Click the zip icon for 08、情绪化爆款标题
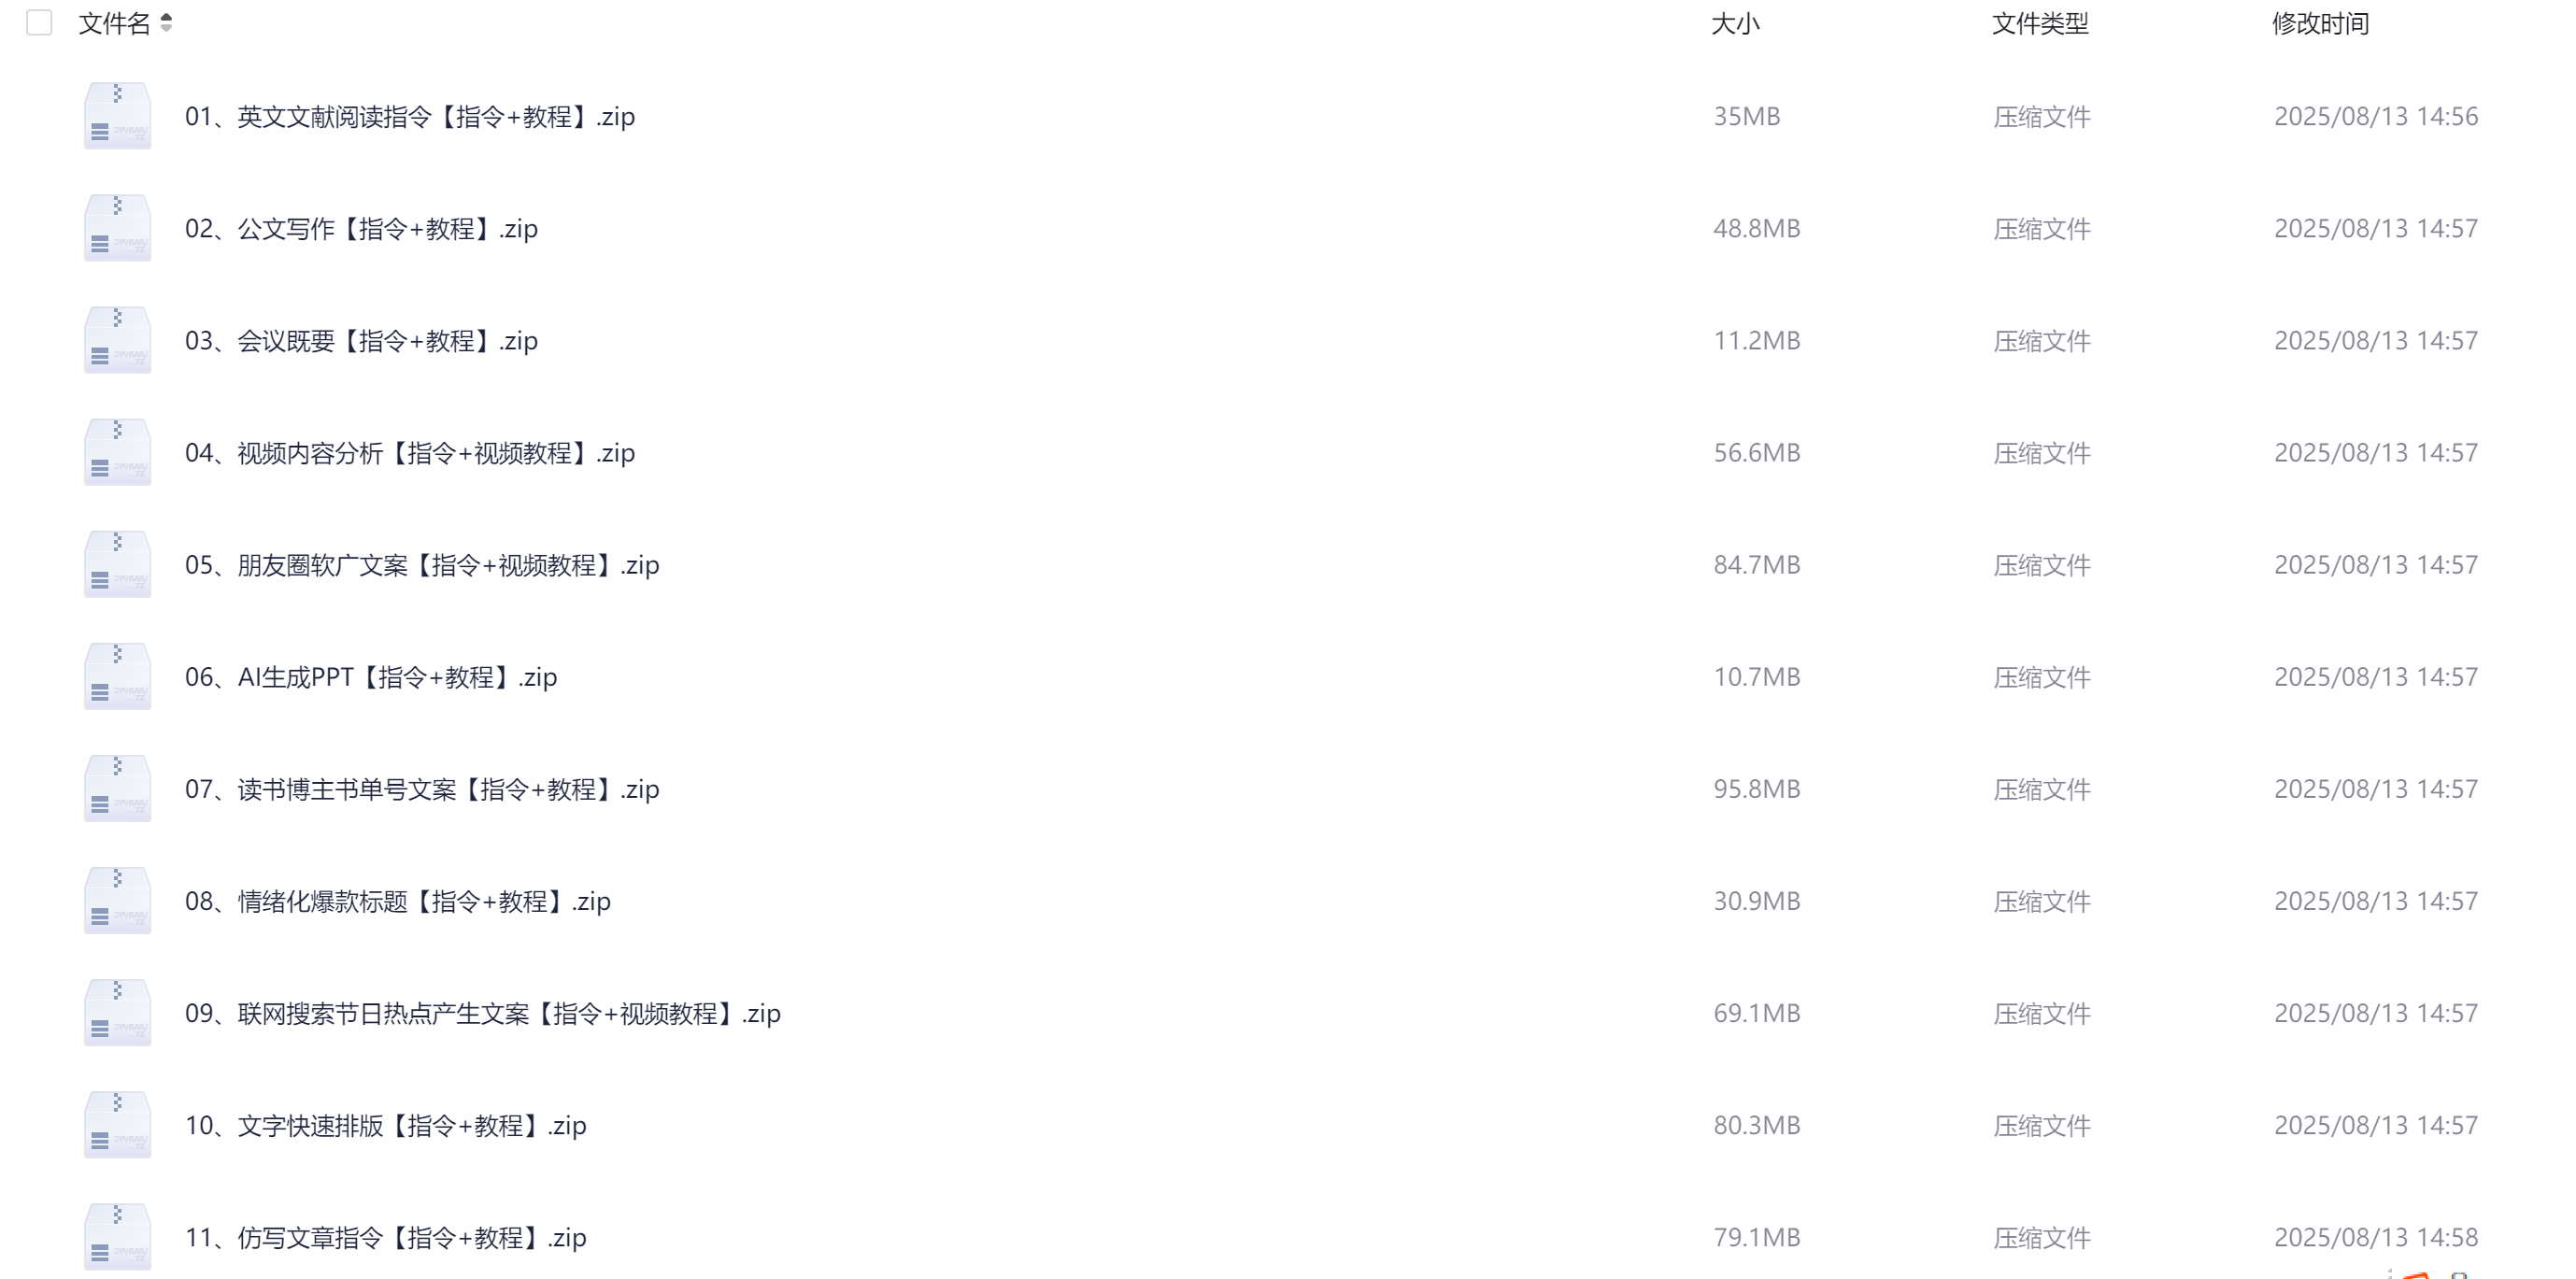 coord(117,900)
